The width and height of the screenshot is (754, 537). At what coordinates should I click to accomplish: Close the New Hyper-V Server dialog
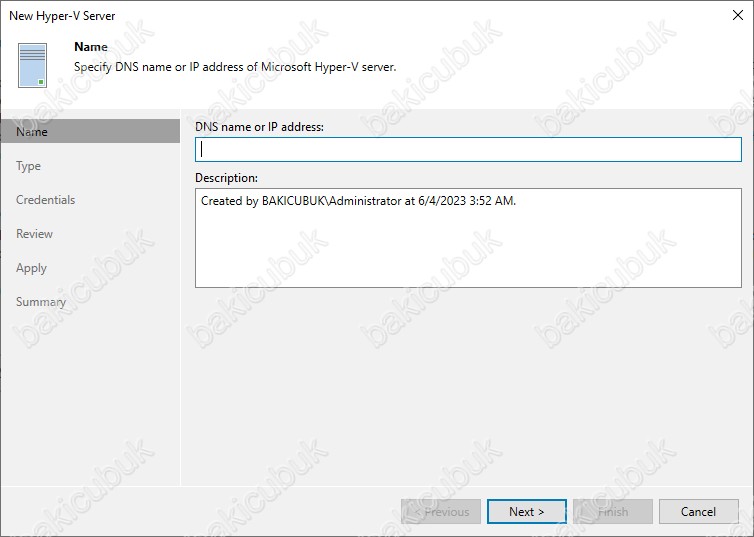(738, 15)
